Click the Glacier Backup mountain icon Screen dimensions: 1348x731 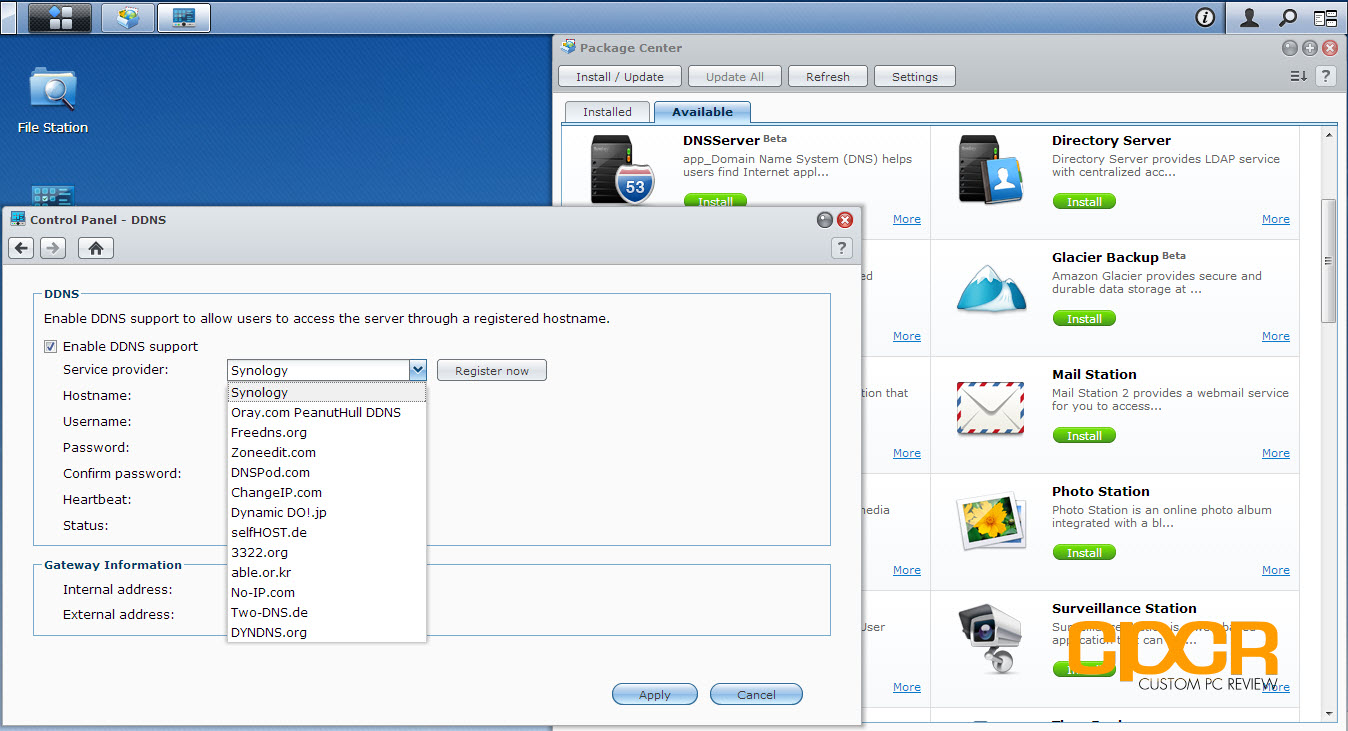tap(991, 287)
